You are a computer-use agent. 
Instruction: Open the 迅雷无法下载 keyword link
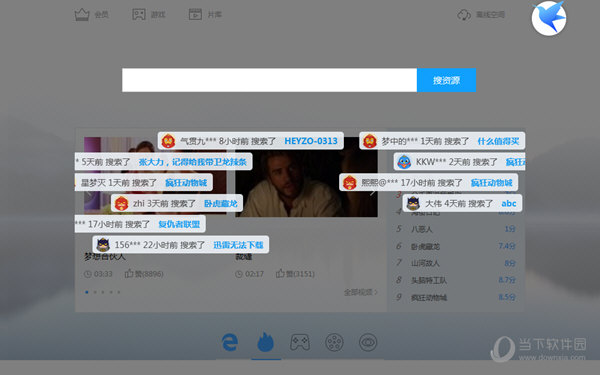pyautogui.click(x=238, y=245)
